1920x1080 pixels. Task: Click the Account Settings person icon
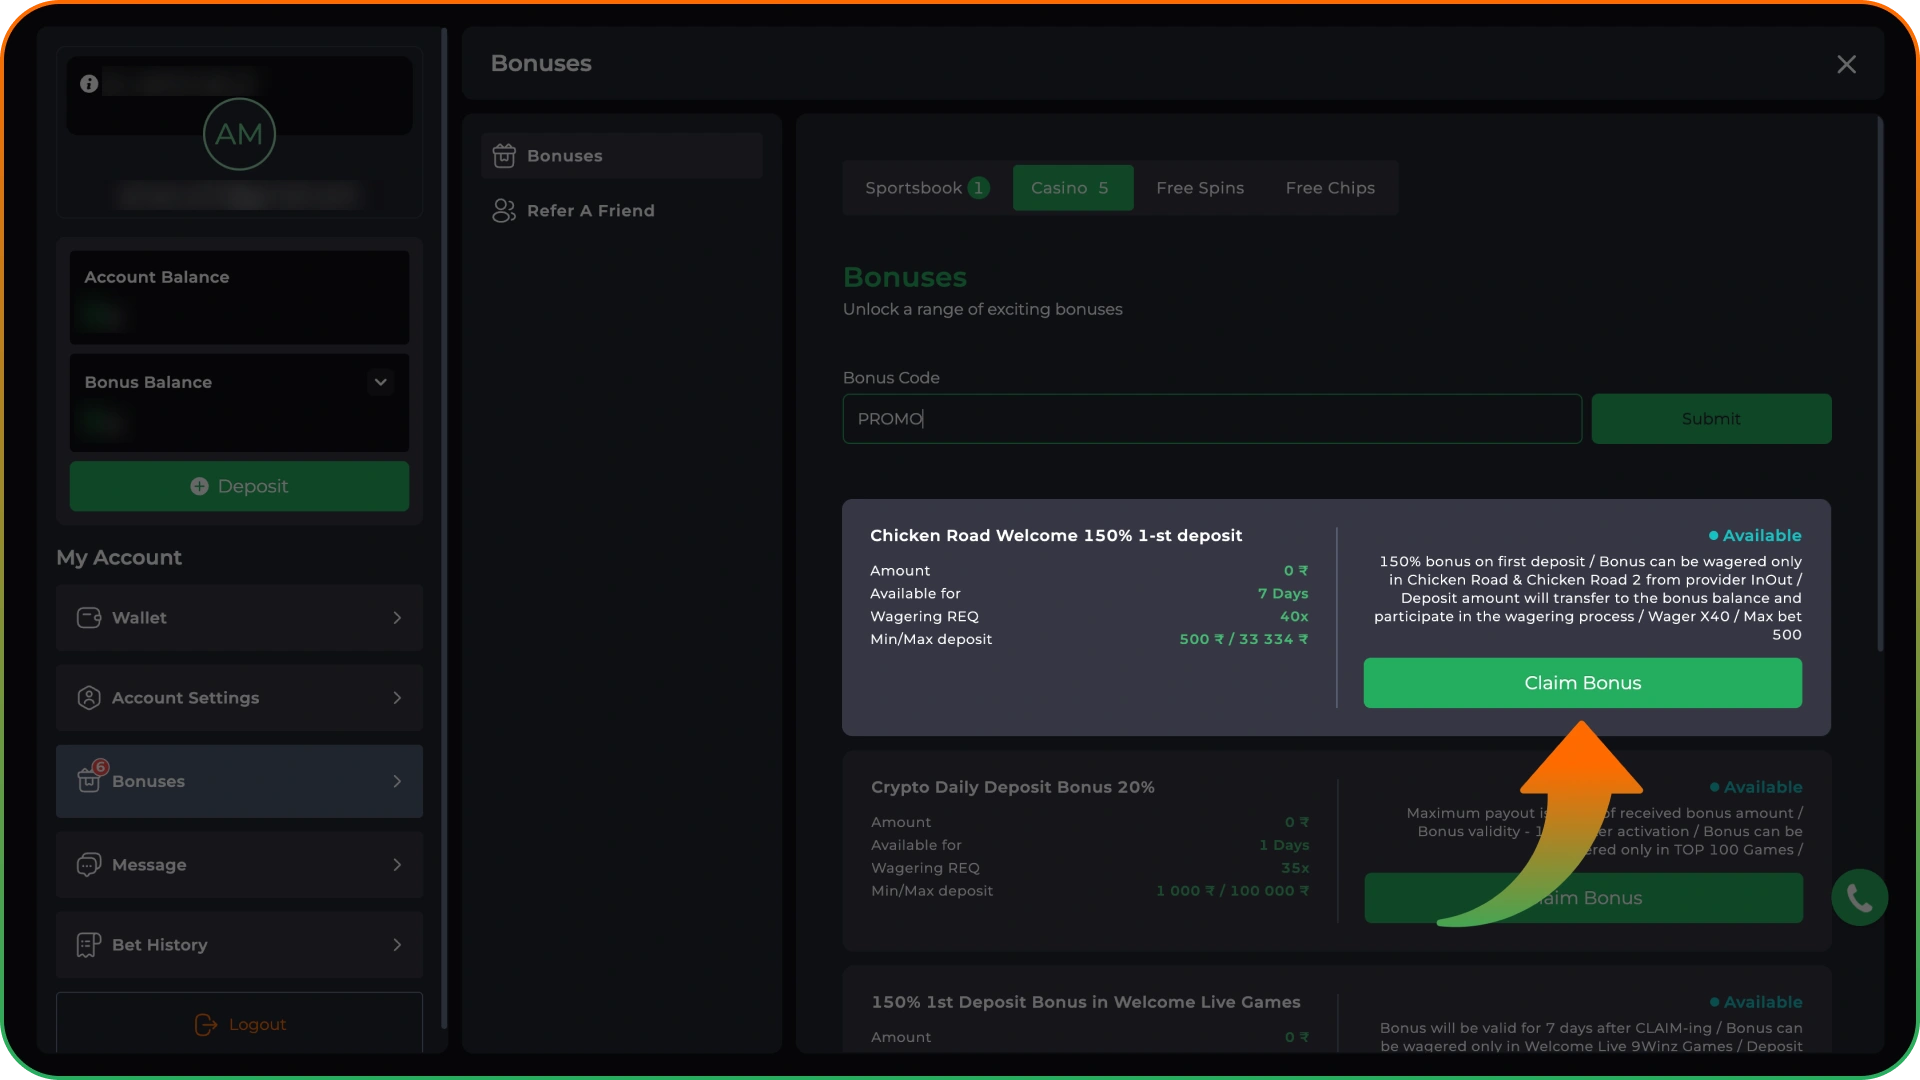tap(89, 698)
